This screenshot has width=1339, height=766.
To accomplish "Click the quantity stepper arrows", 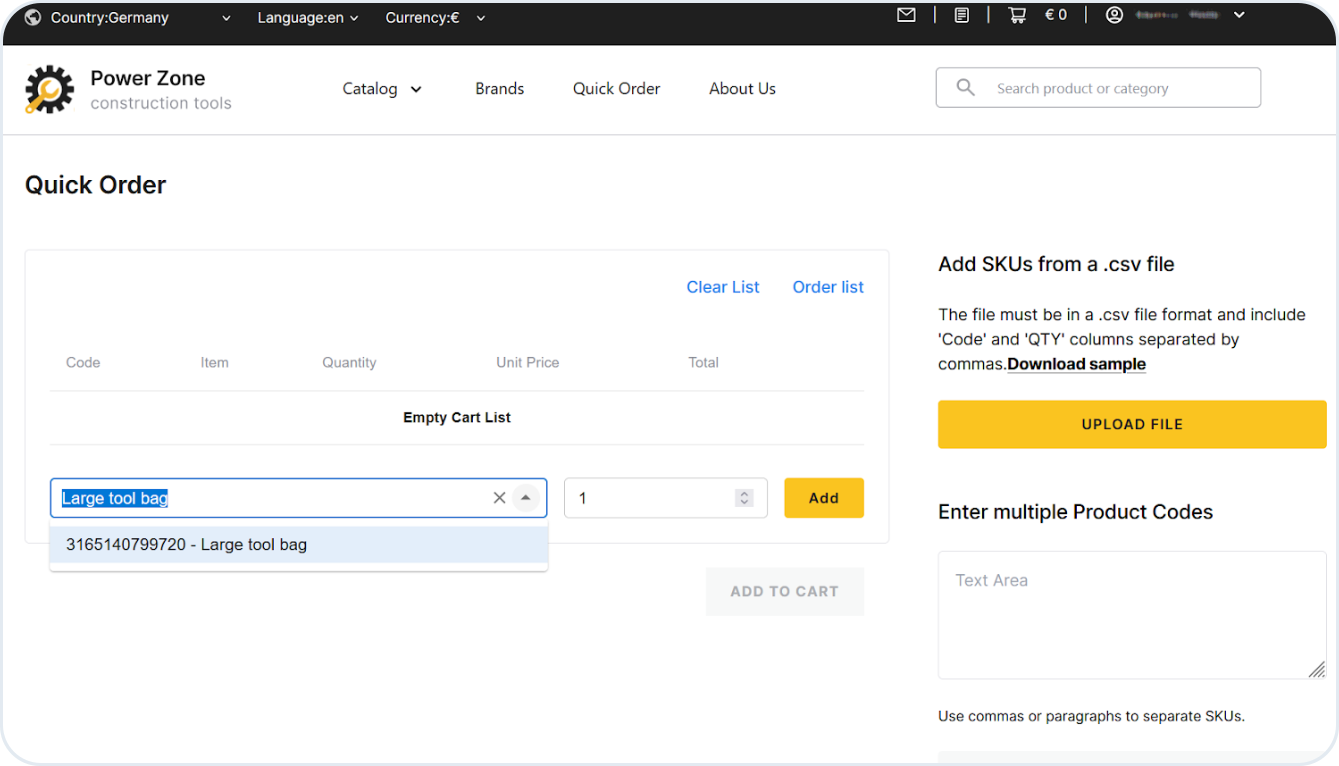I will 743,498.
